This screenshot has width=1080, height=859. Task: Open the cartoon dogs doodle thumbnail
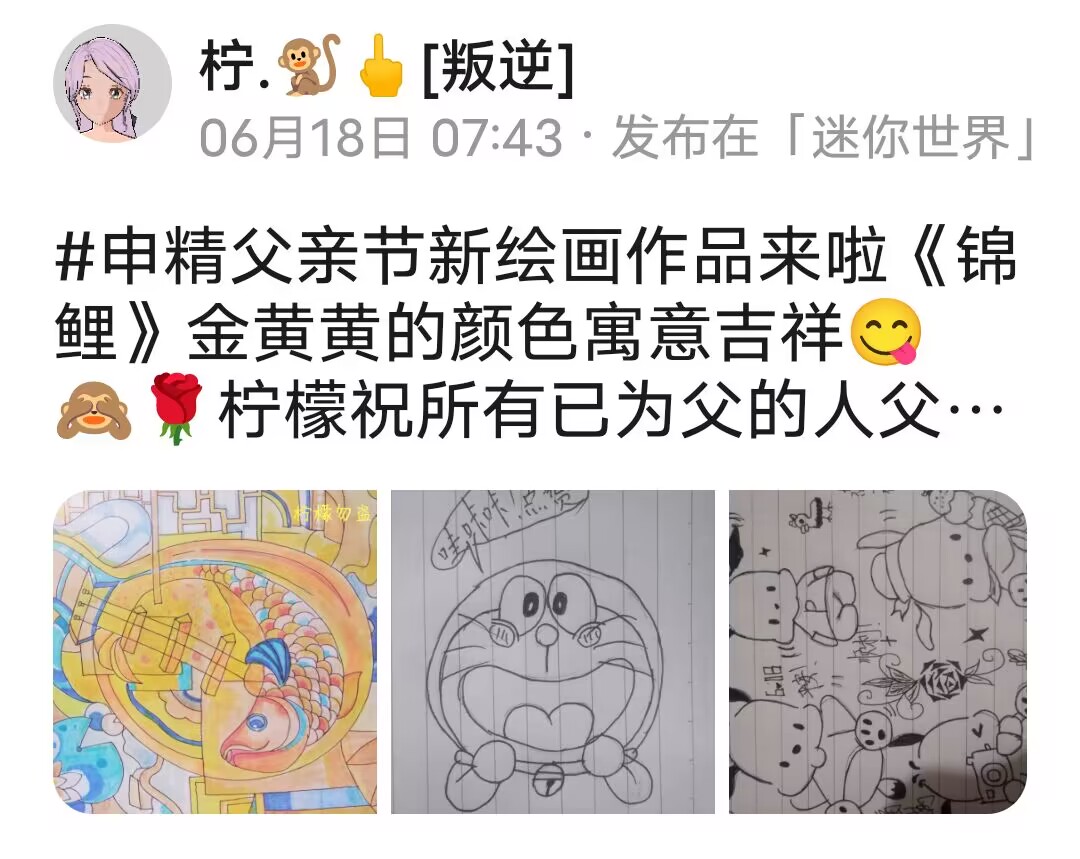878,652
